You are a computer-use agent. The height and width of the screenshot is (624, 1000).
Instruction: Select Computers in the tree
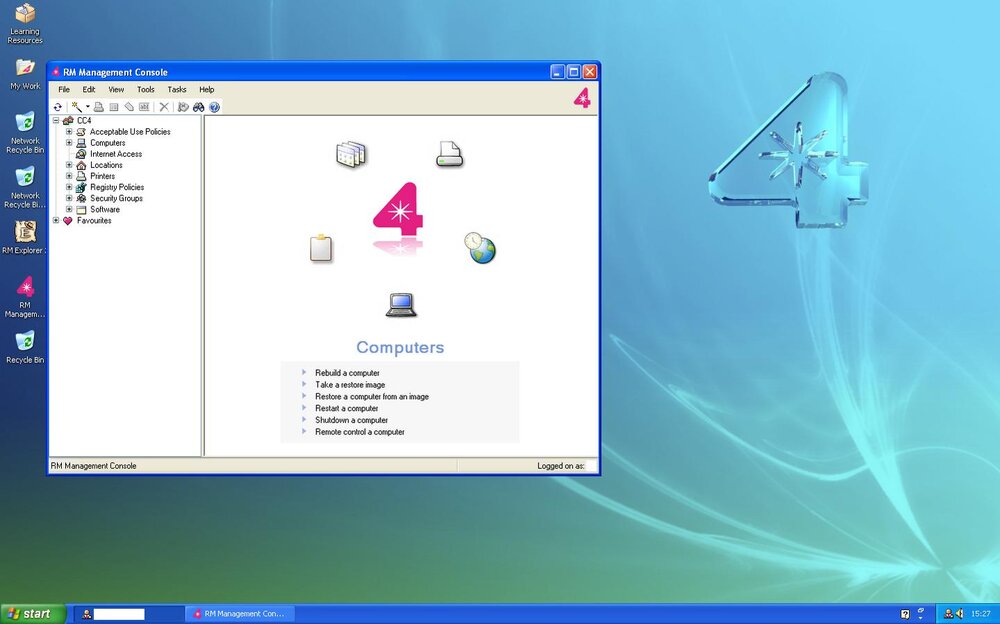[108, 143]
